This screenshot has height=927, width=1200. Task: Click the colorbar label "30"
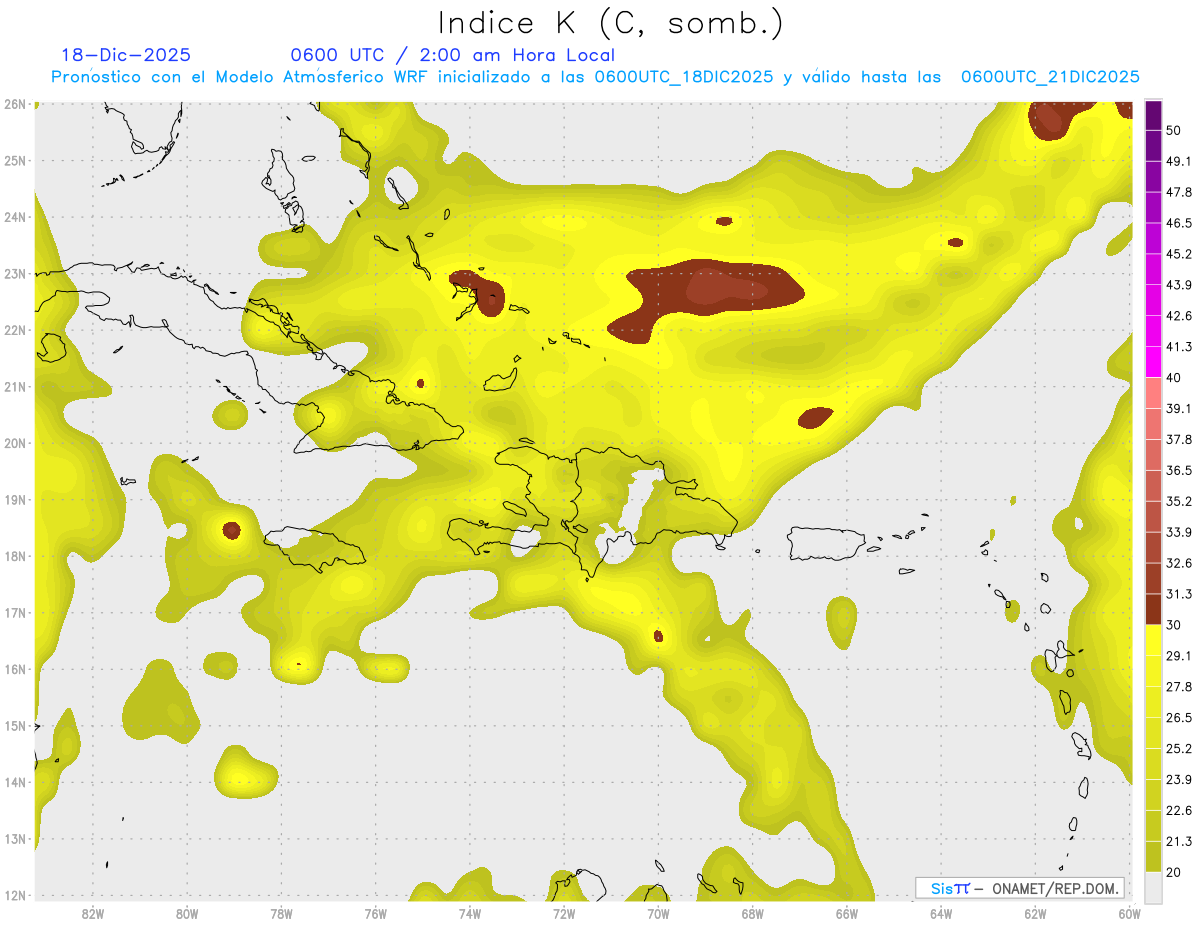click(1173, 625)
